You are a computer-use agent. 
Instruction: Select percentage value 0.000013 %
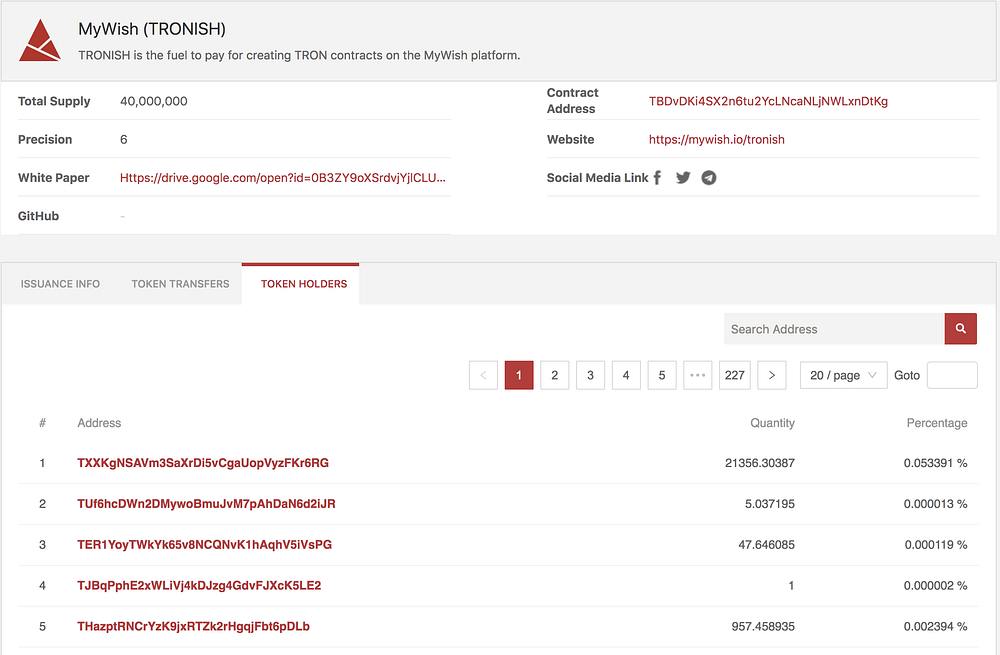click(936, 504)
